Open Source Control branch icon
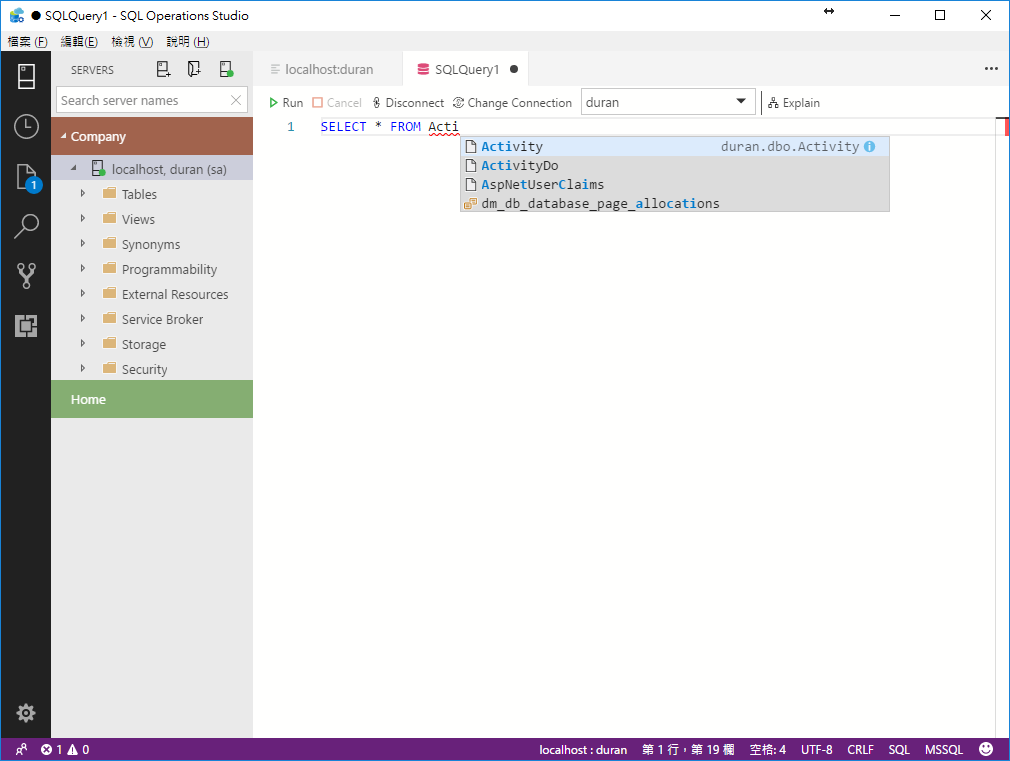Screen dimensions: 1010x761 coord(26,276)
